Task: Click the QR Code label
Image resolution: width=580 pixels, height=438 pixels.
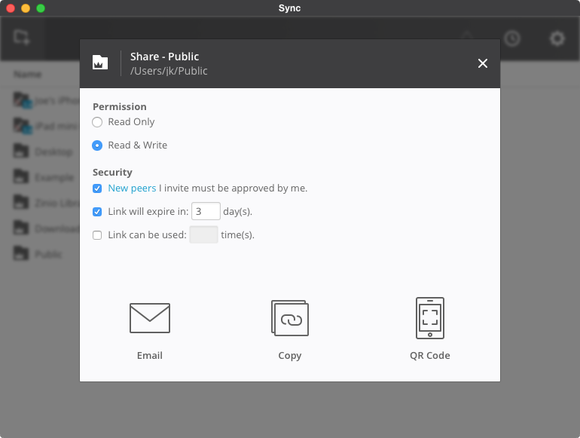Action: (x=430, y=356)
